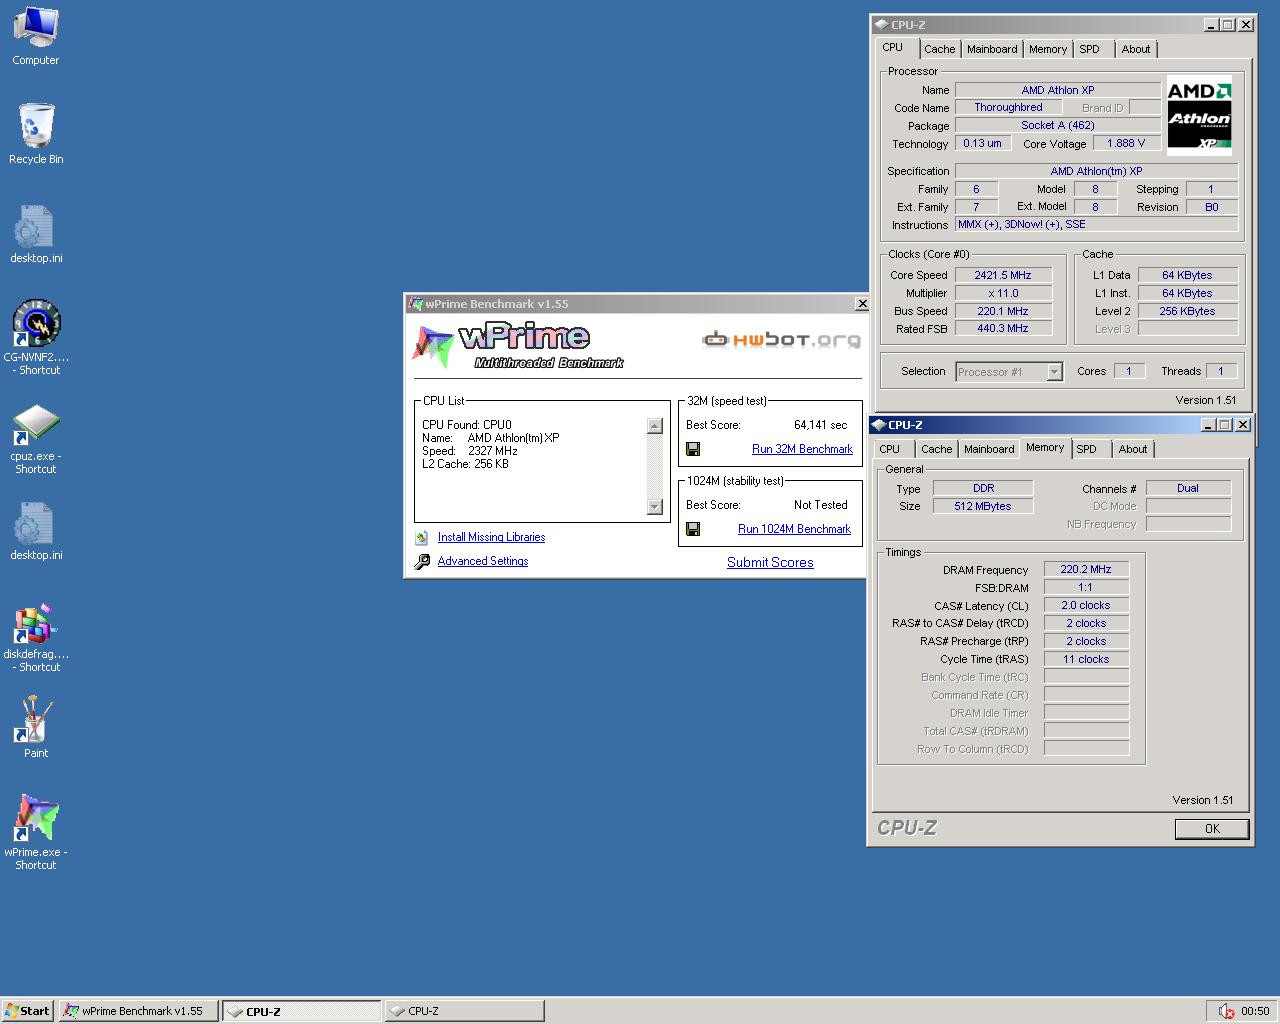The width and height of the screenshot is (1280, 1024).
Task: Click Submit Scores link
Action: point(770,562)
